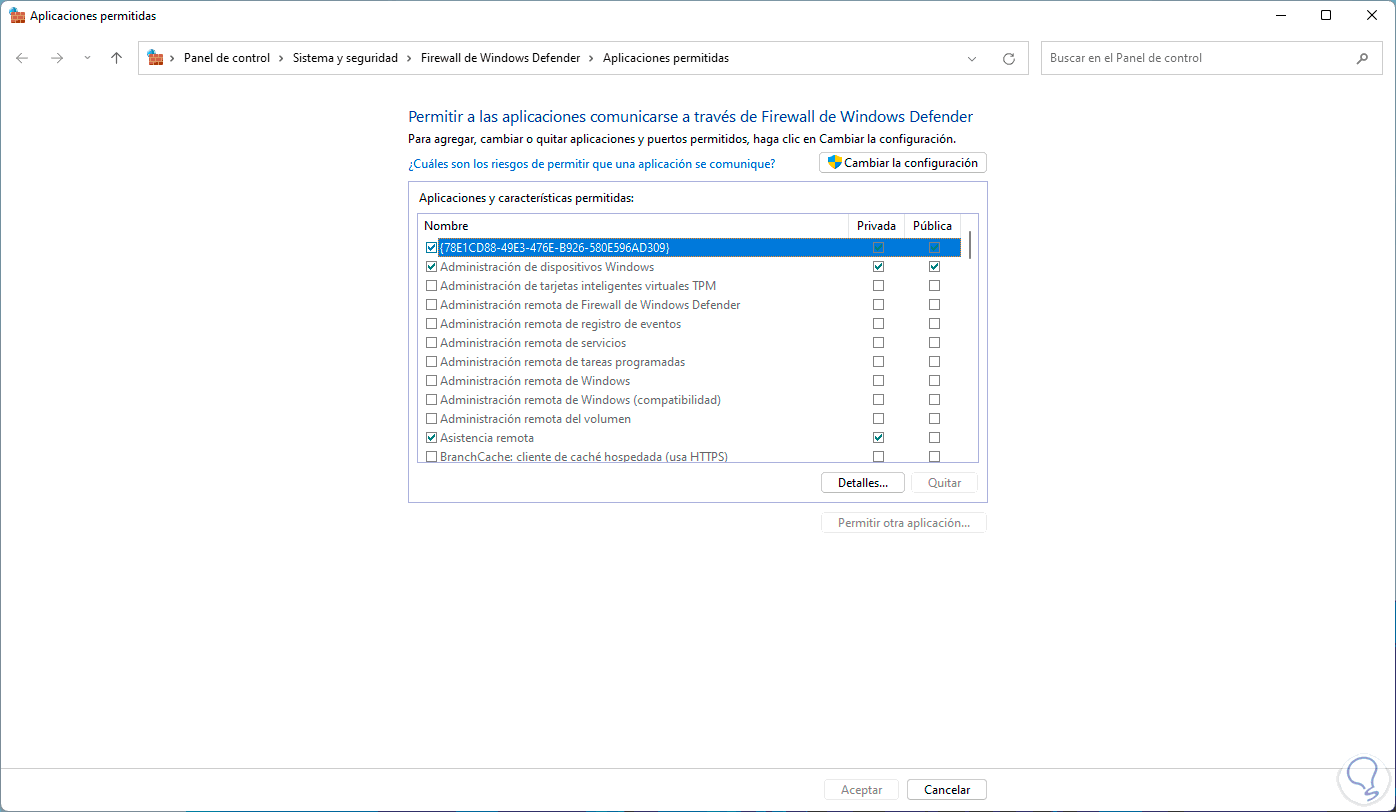The width and height of the screenshot is (1396, 812).
Task: Enable Administración remota de Windows (compatibilidad) checkbox
Action: click(431, 400)
